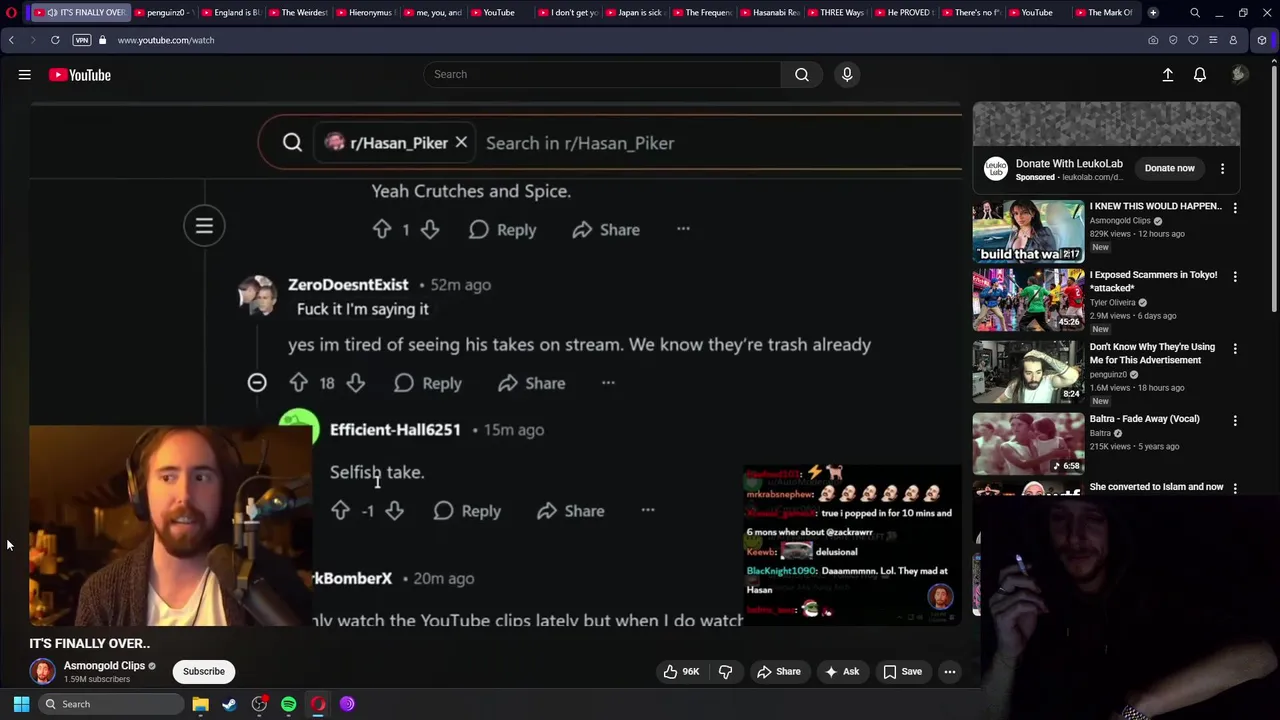
Task: Open the ad blocker shield icon
Action: pyautogui.click(x=1173, y=40)
